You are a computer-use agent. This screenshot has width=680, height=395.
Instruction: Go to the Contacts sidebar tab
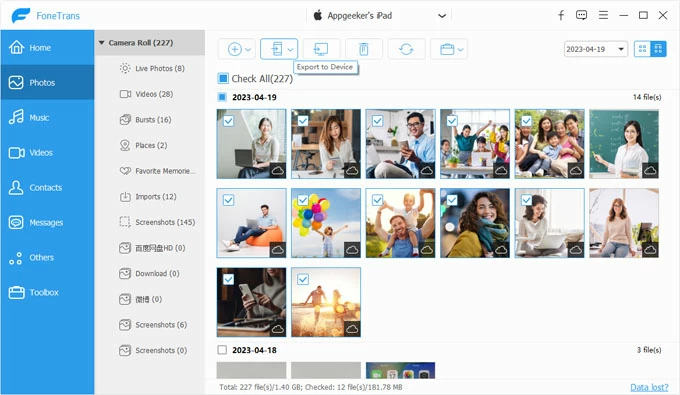pyautogui.click(x=48, y=187)
